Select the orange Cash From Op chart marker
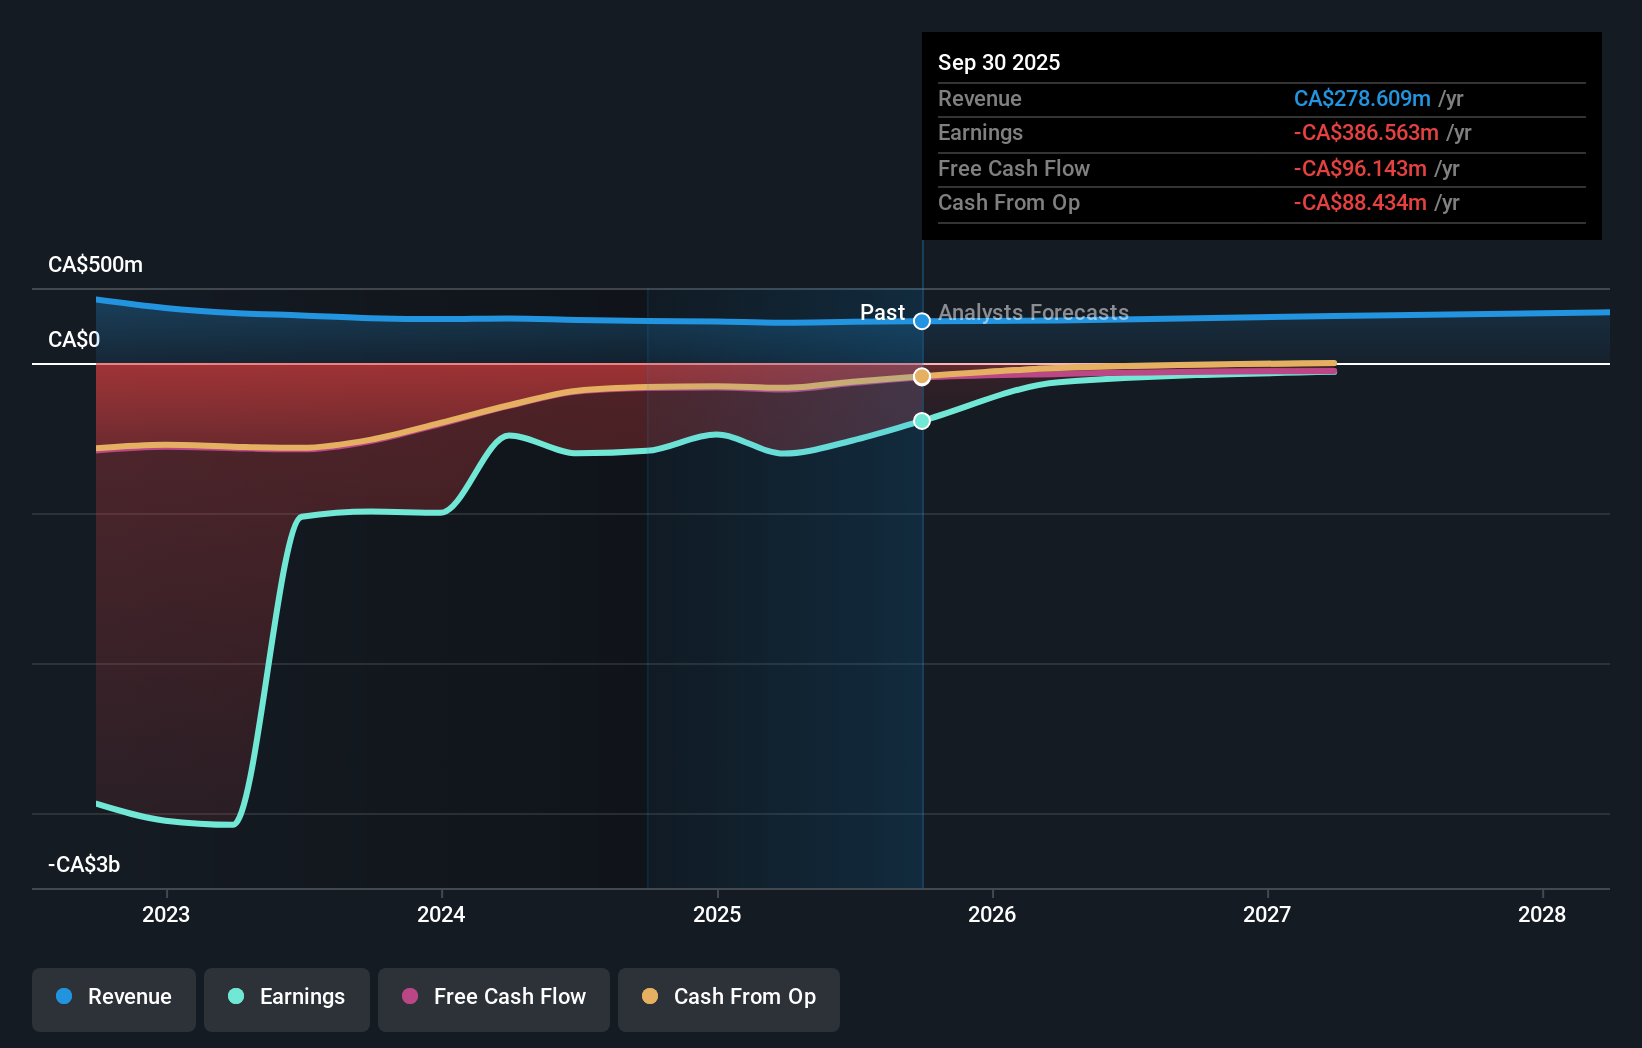Viewport: 1642px width, 1048px height. pyautogui.click(x=921, y=377)
